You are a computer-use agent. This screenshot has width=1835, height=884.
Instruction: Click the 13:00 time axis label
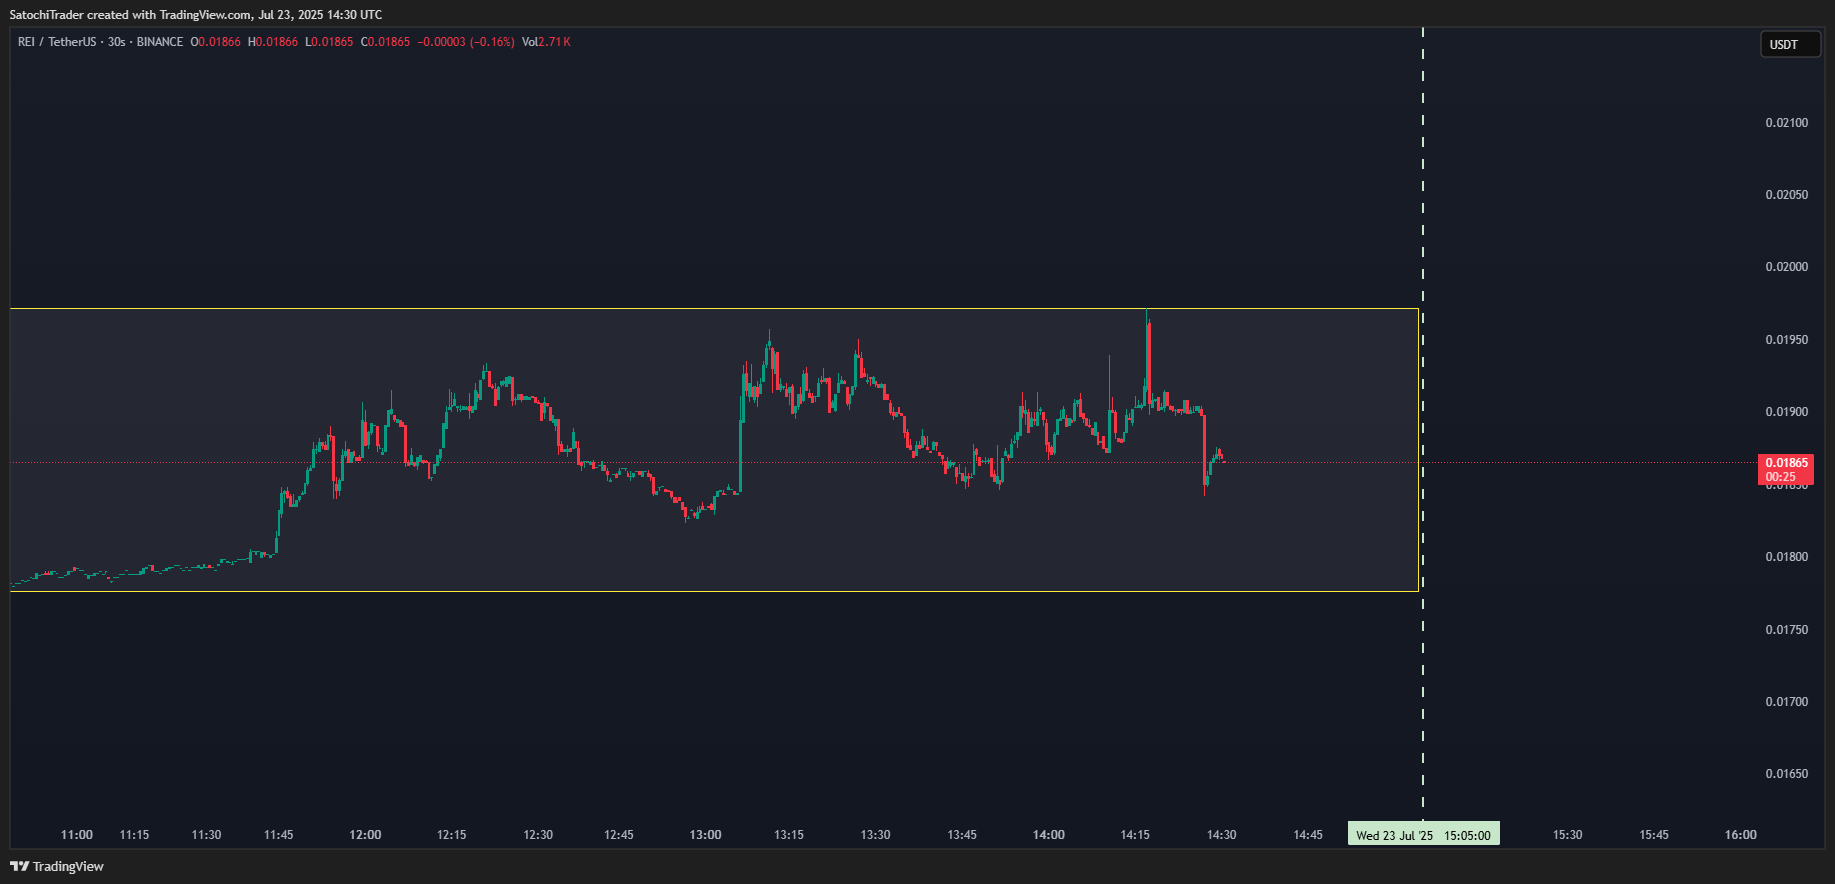click(x=705, y=835)
